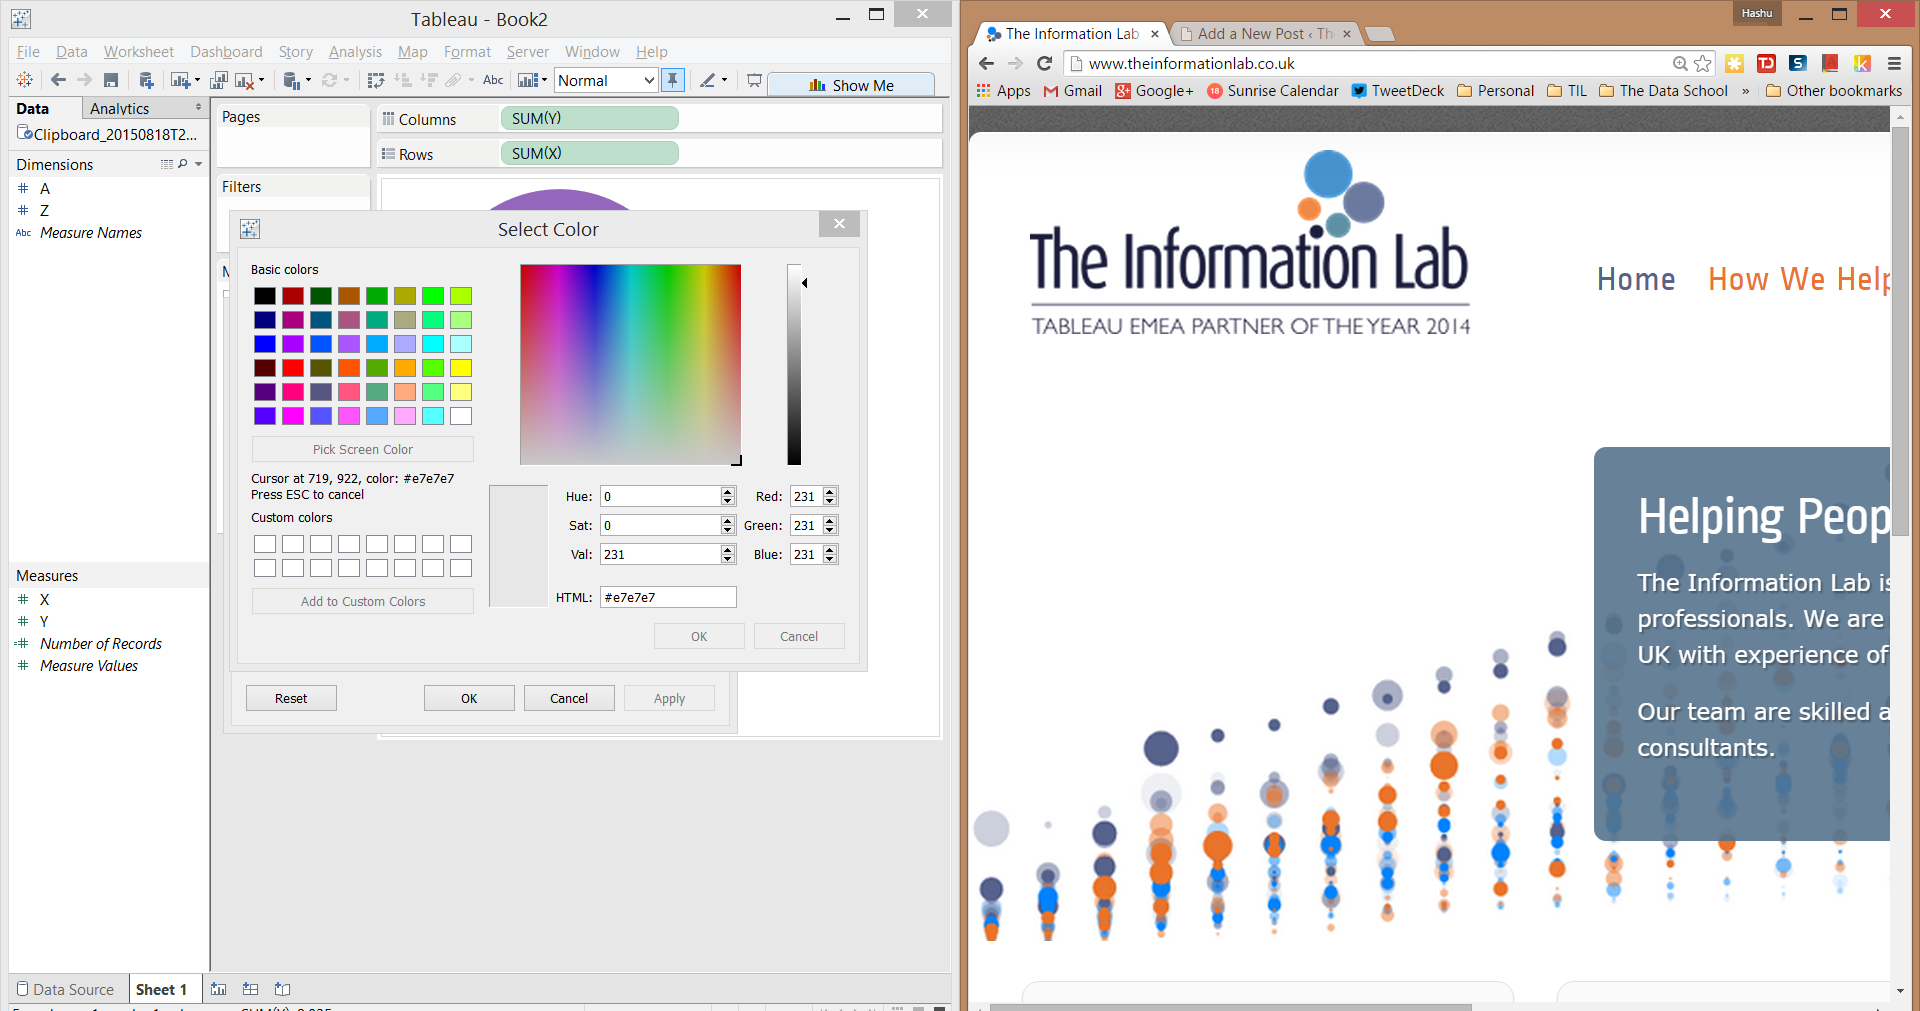
Task: Click the swap rows and columns icon
Action: coord(376,81)
